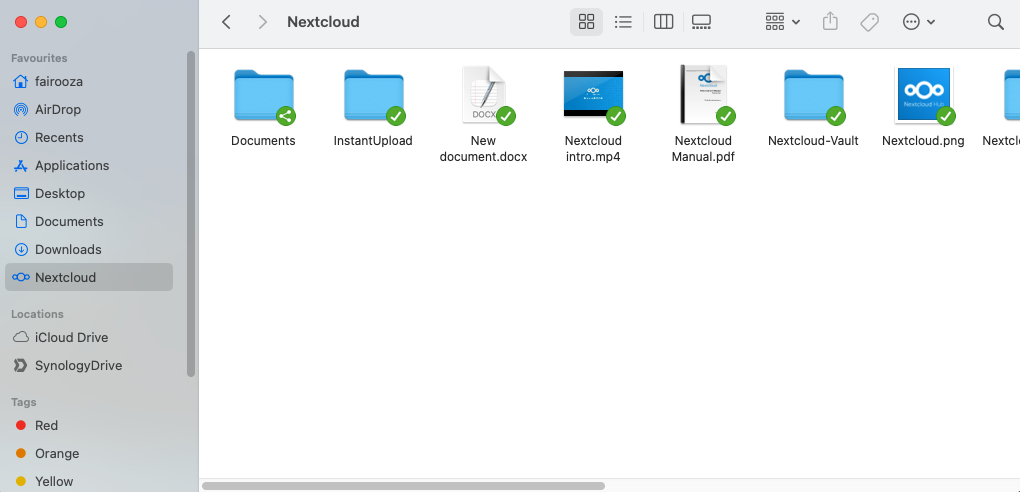Select the Nextcloud intro.mp4 video thumbnail
Screen dimensions: 1020x492
[x=593, y=95]
